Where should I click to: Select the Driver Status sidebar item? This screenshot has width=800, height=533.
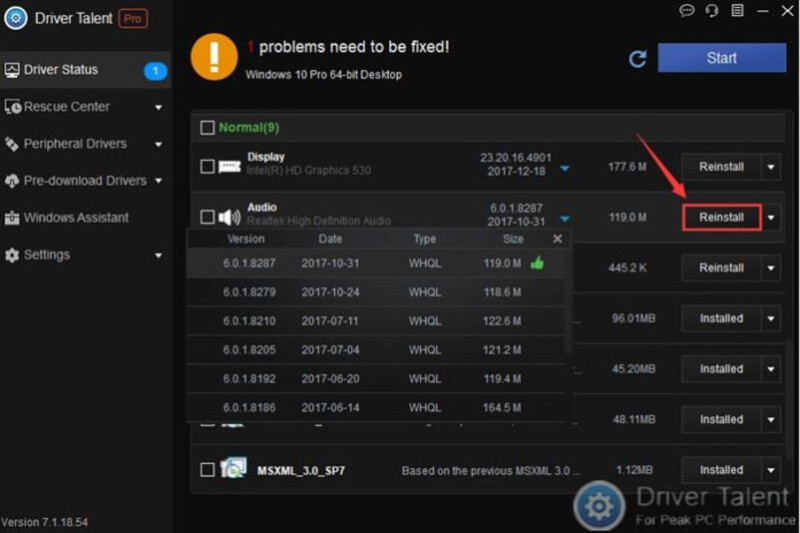(x=85, y=70)
